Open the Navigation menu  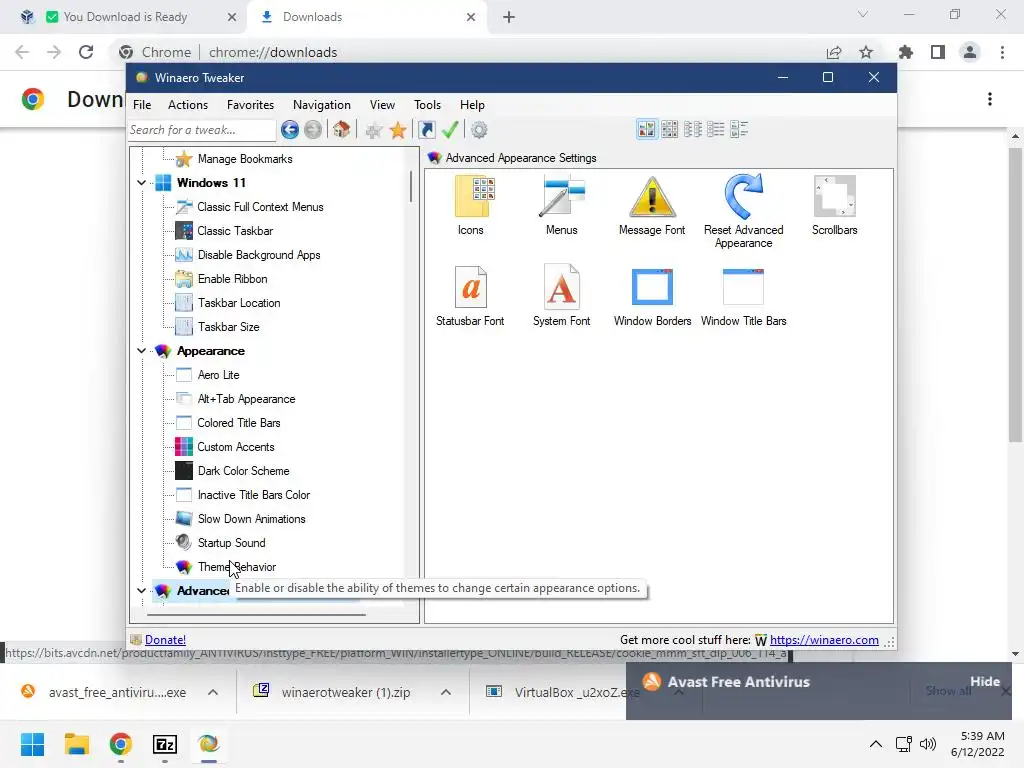(322, 105)
